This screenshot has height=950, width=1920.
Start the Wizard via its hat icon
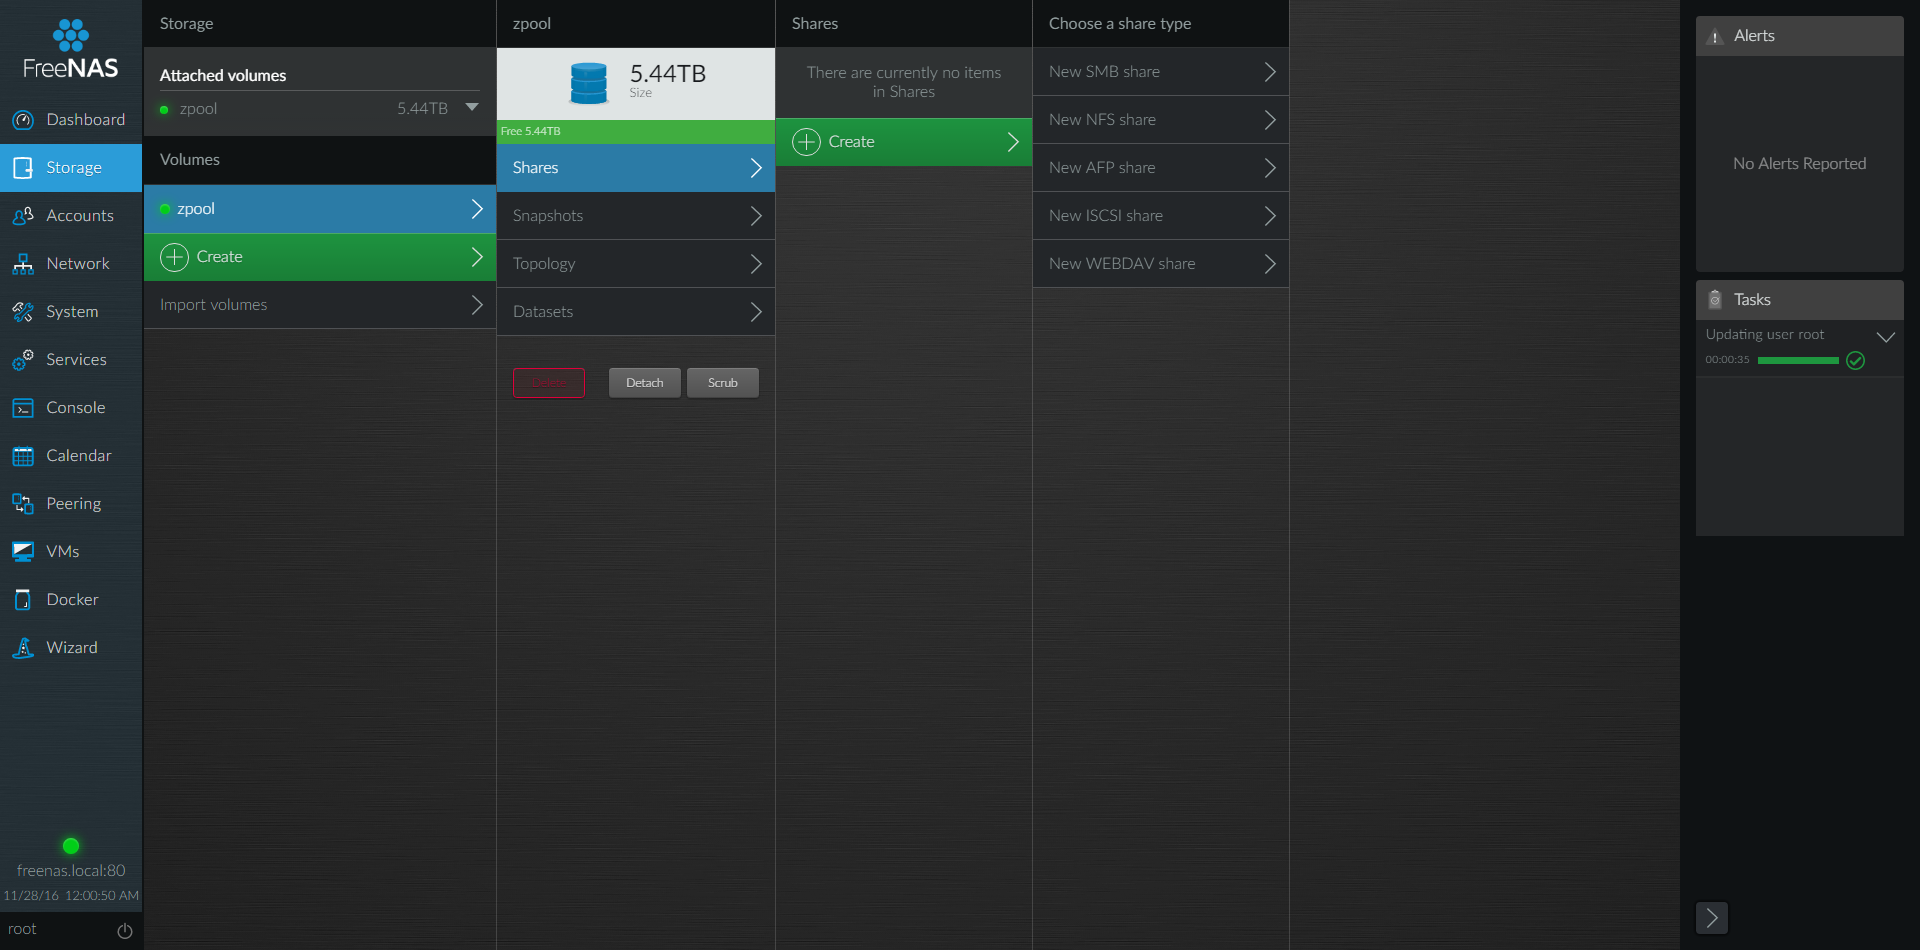[x=23, y=648]
